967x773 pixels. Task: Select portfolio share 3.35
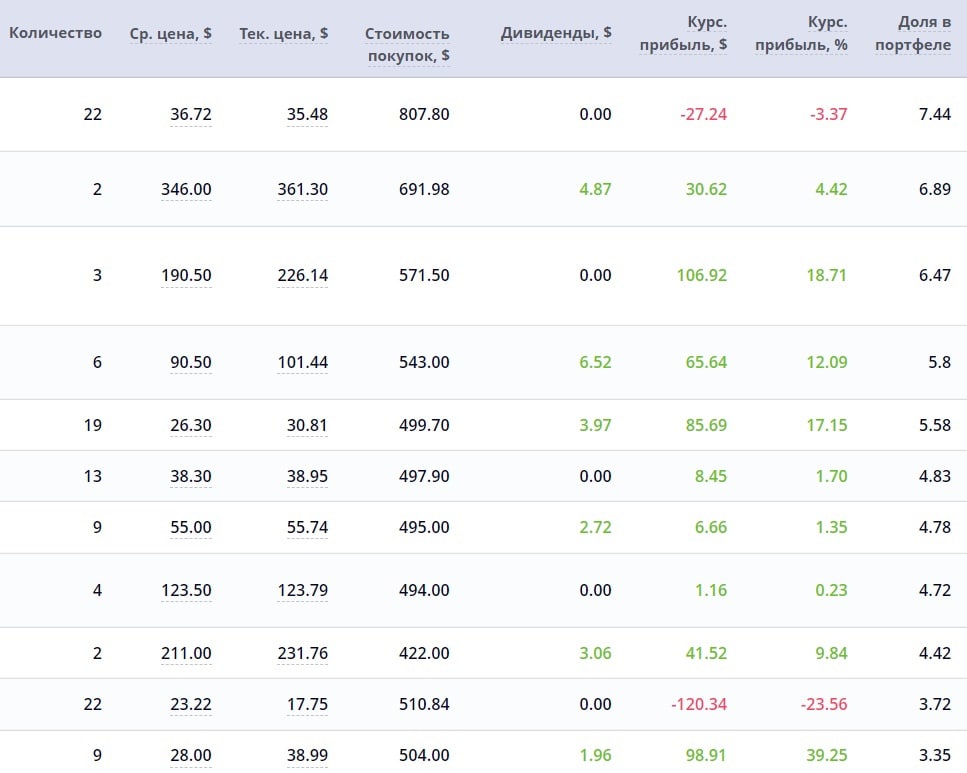935,755
